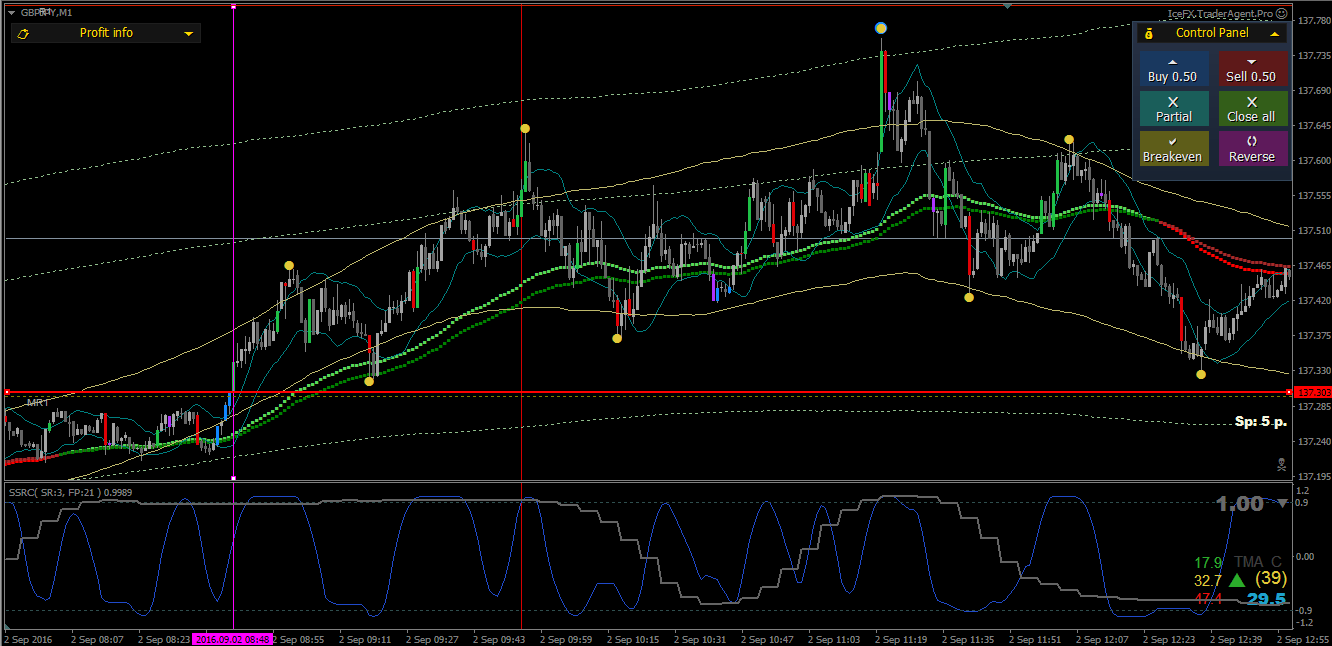1332x646 pixels.
Task: Click the magenta vertical line top handle
Action: (x=233, y=7)
